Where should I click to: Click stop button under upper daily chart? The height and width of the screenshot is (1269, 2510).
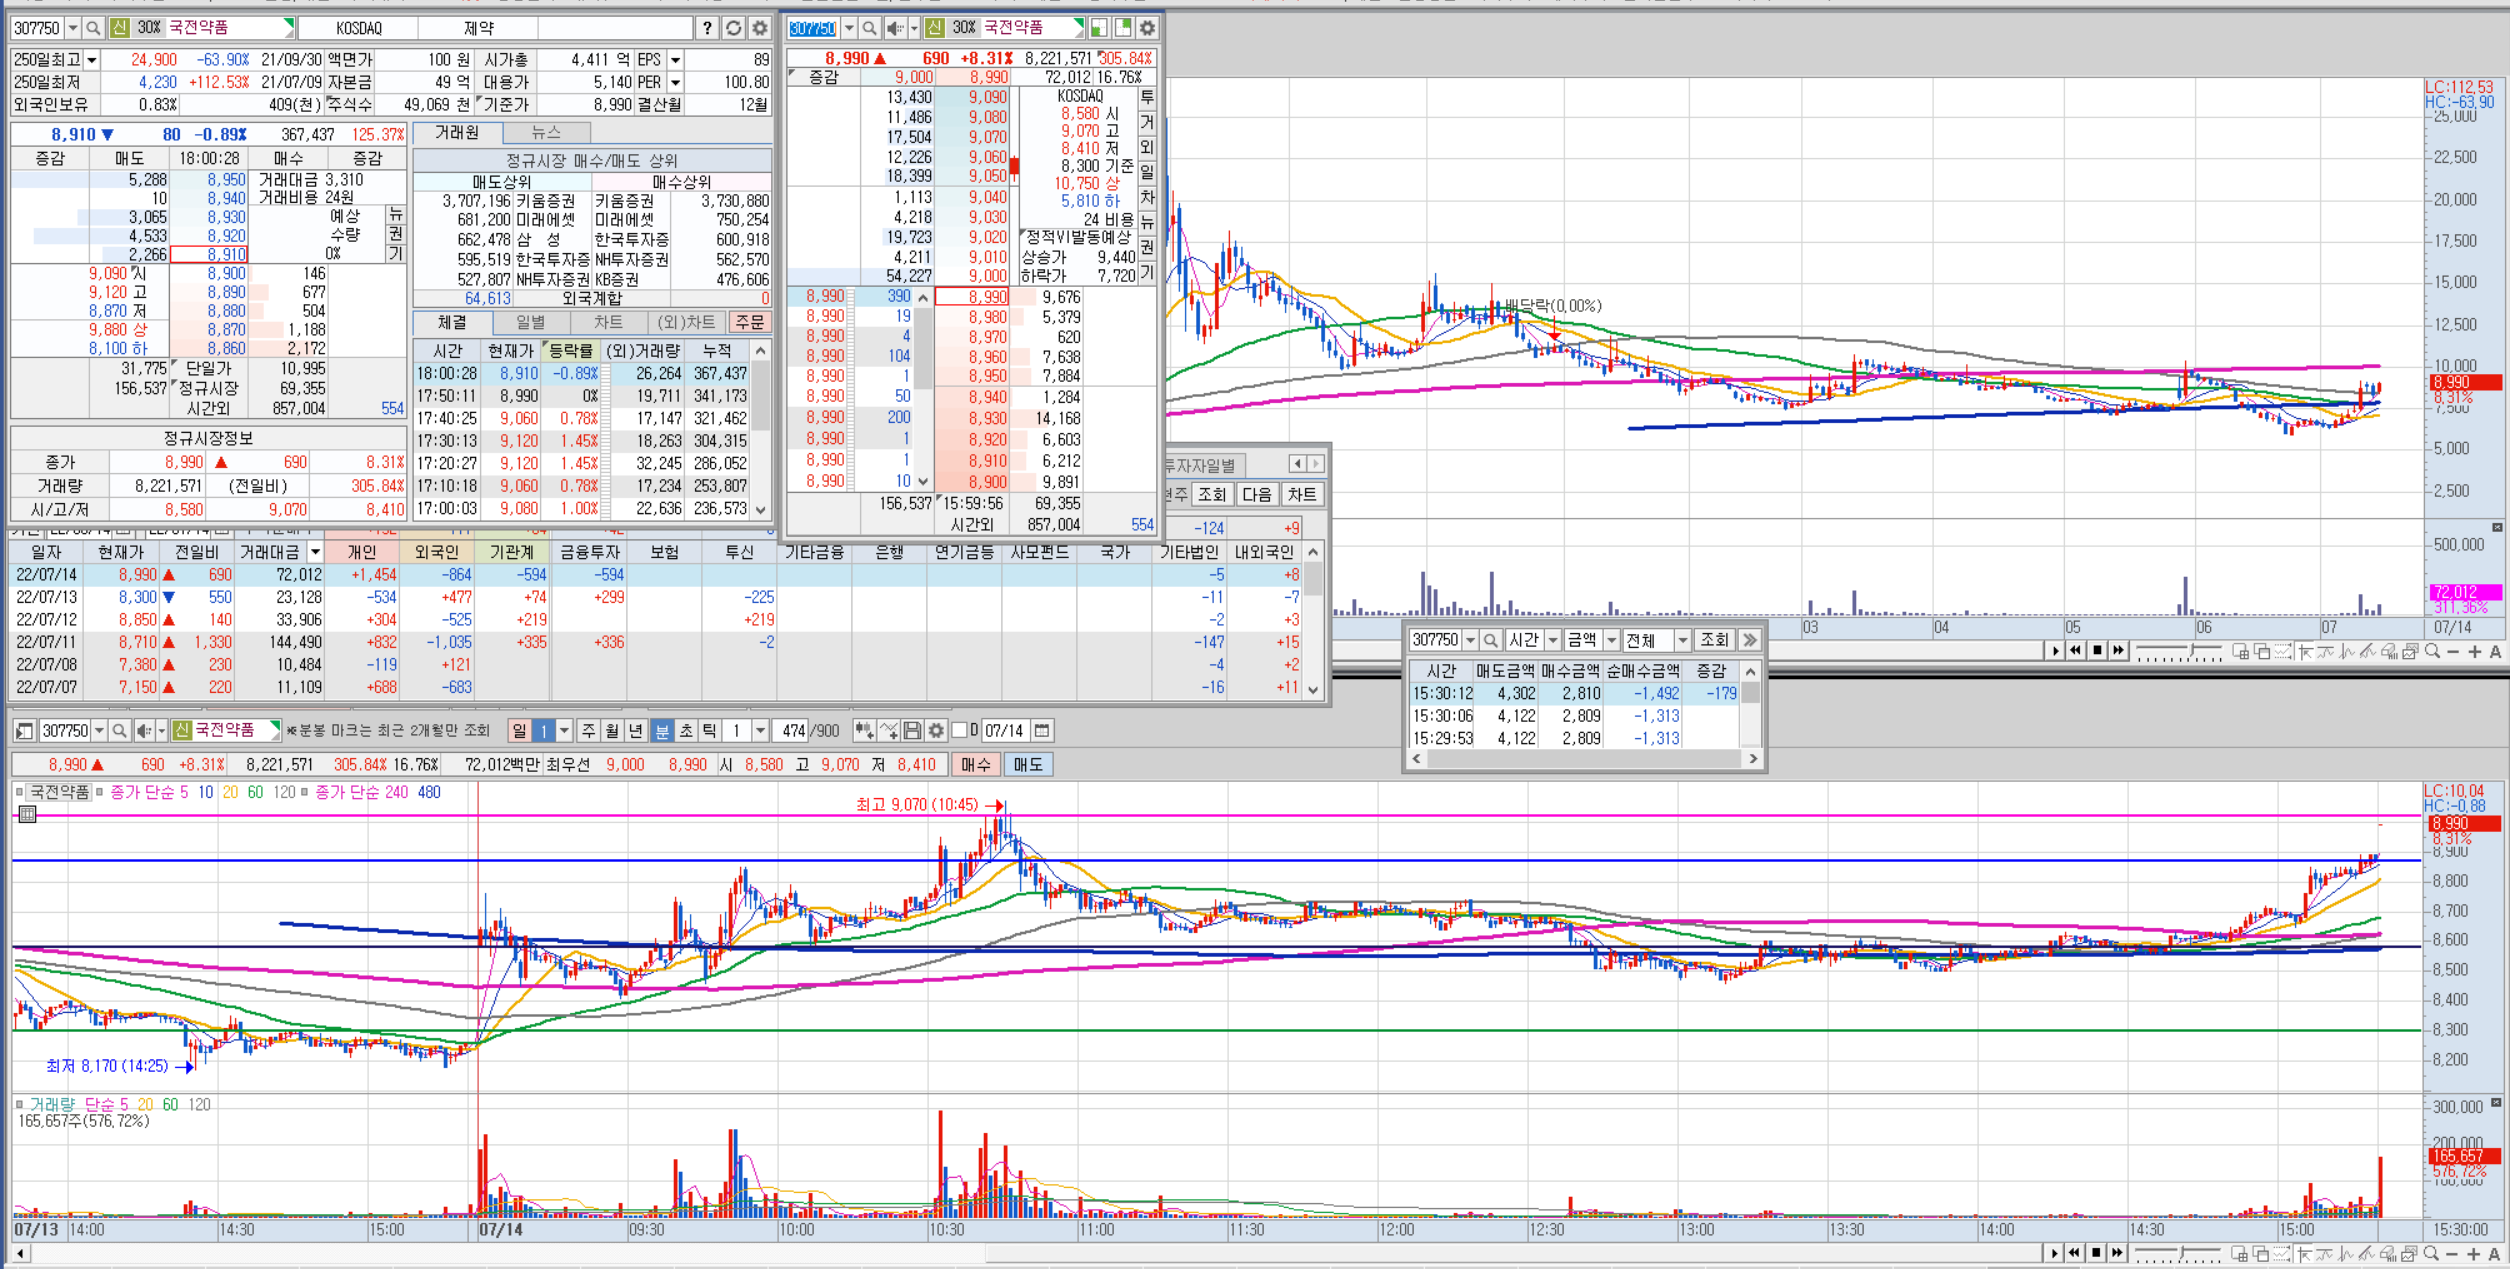(2097, 651)
